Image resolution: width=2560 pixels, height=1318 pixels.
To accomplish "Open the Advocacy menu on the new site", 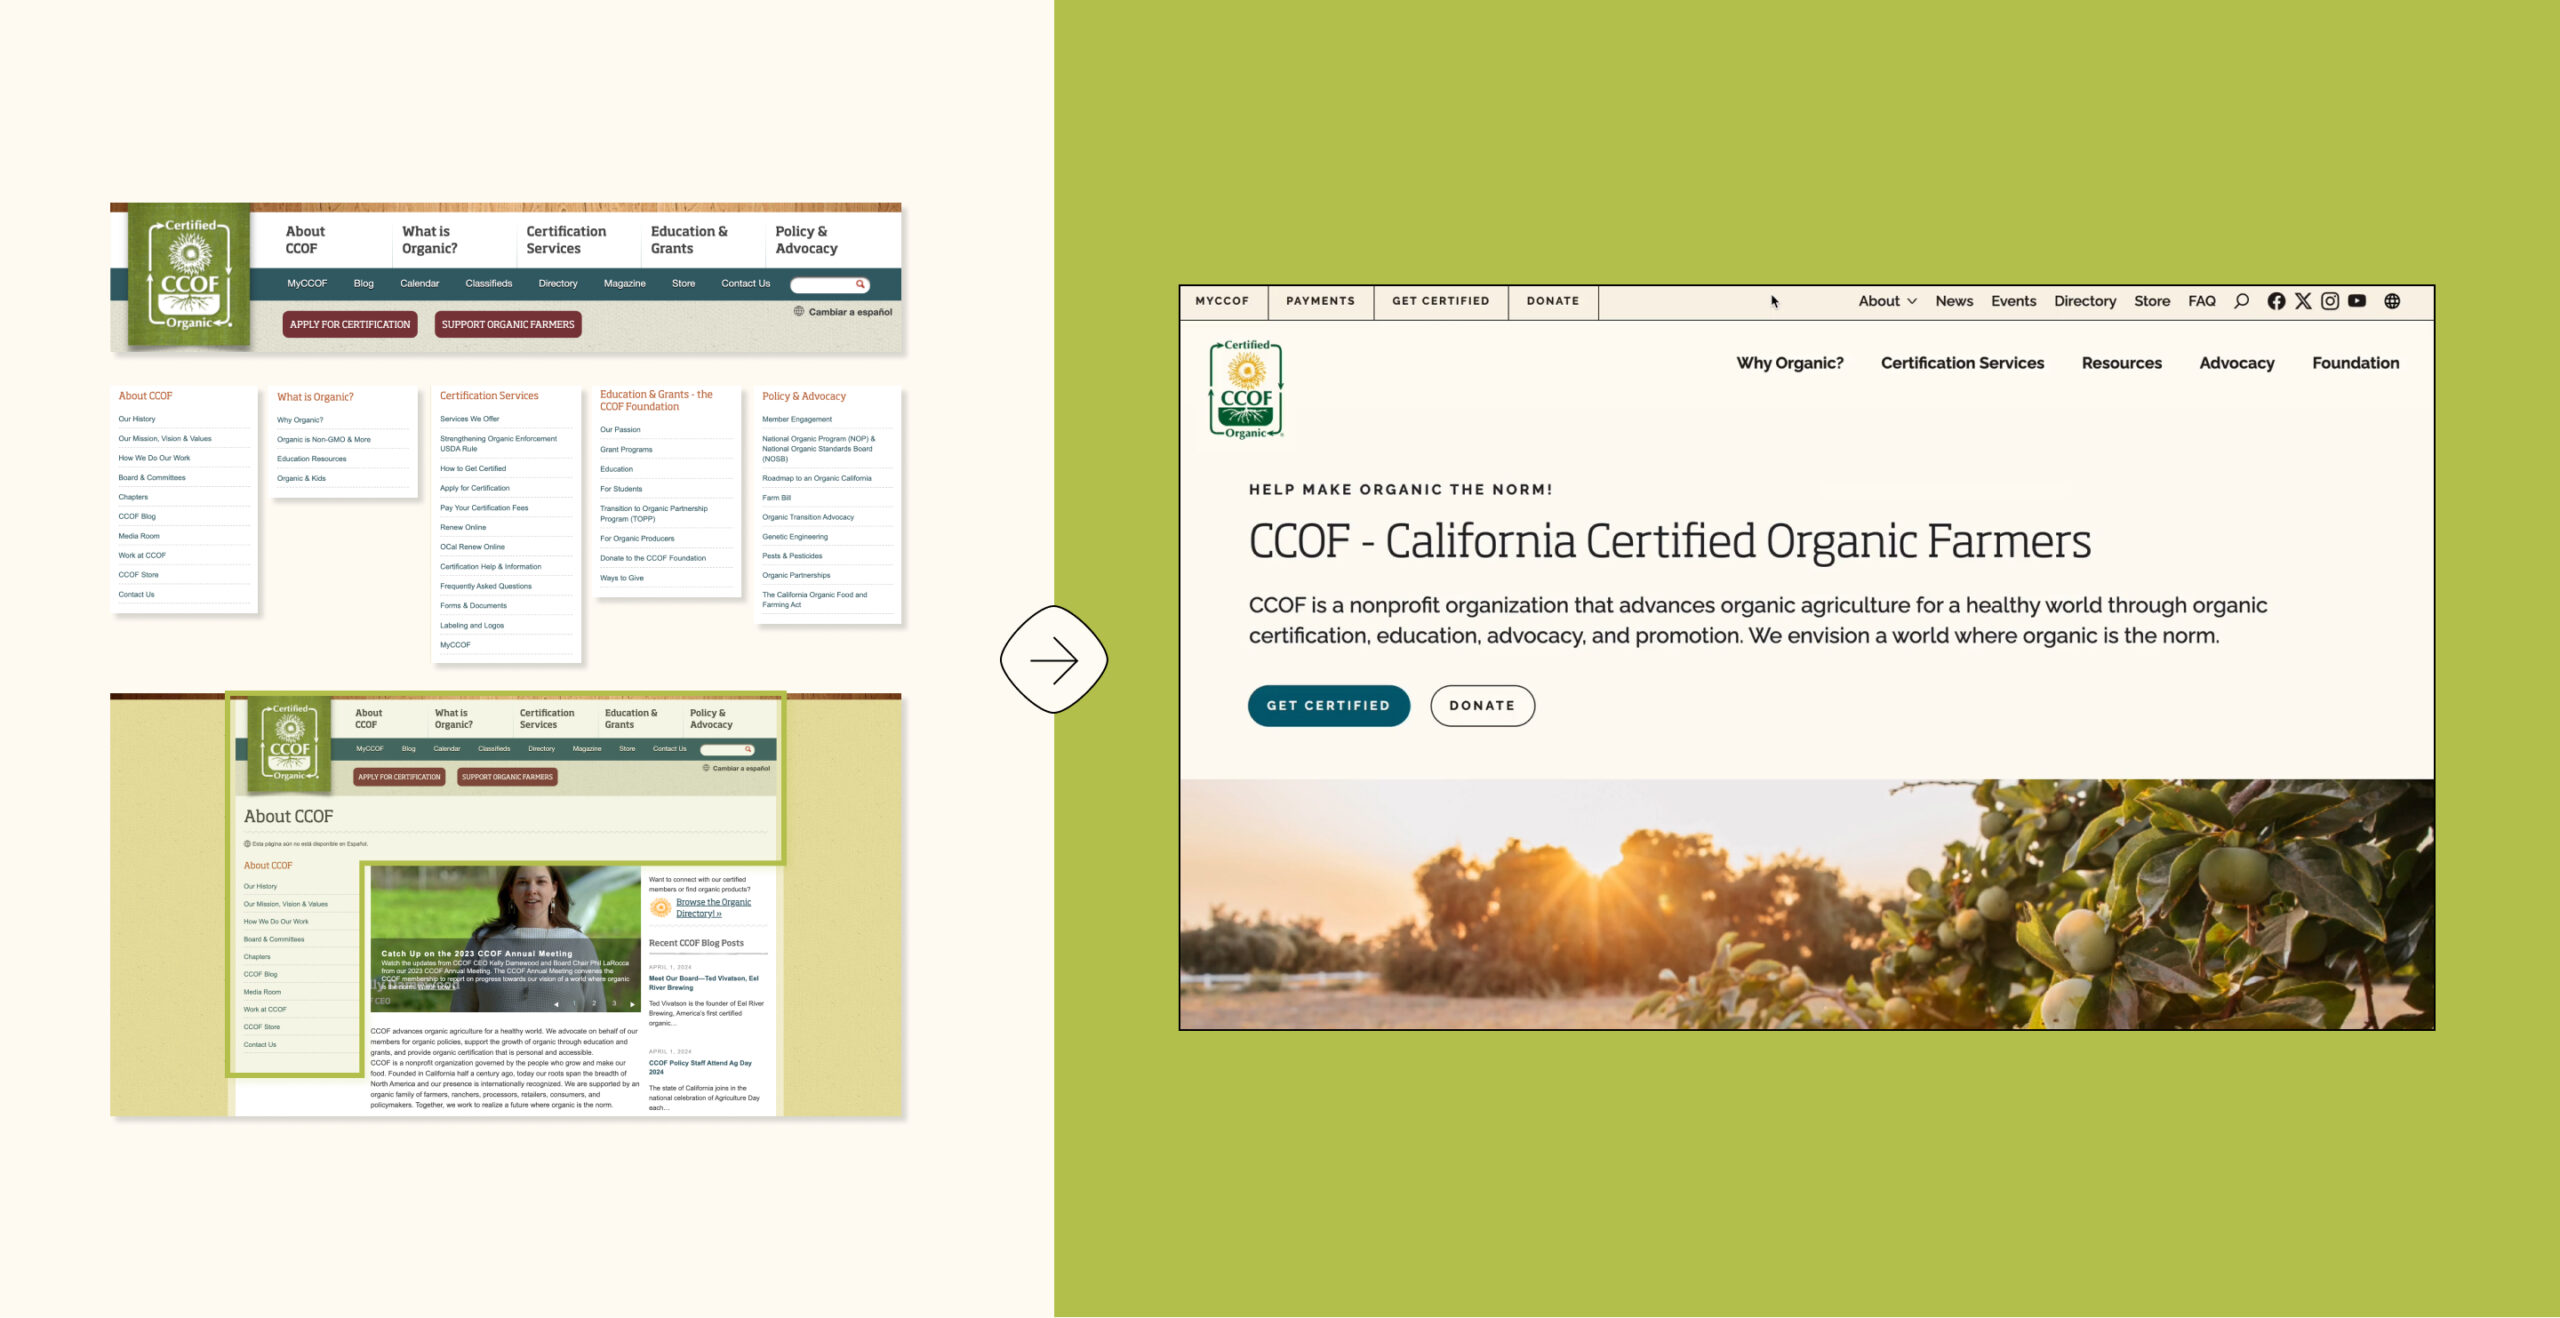I will tap(2237, 363).
